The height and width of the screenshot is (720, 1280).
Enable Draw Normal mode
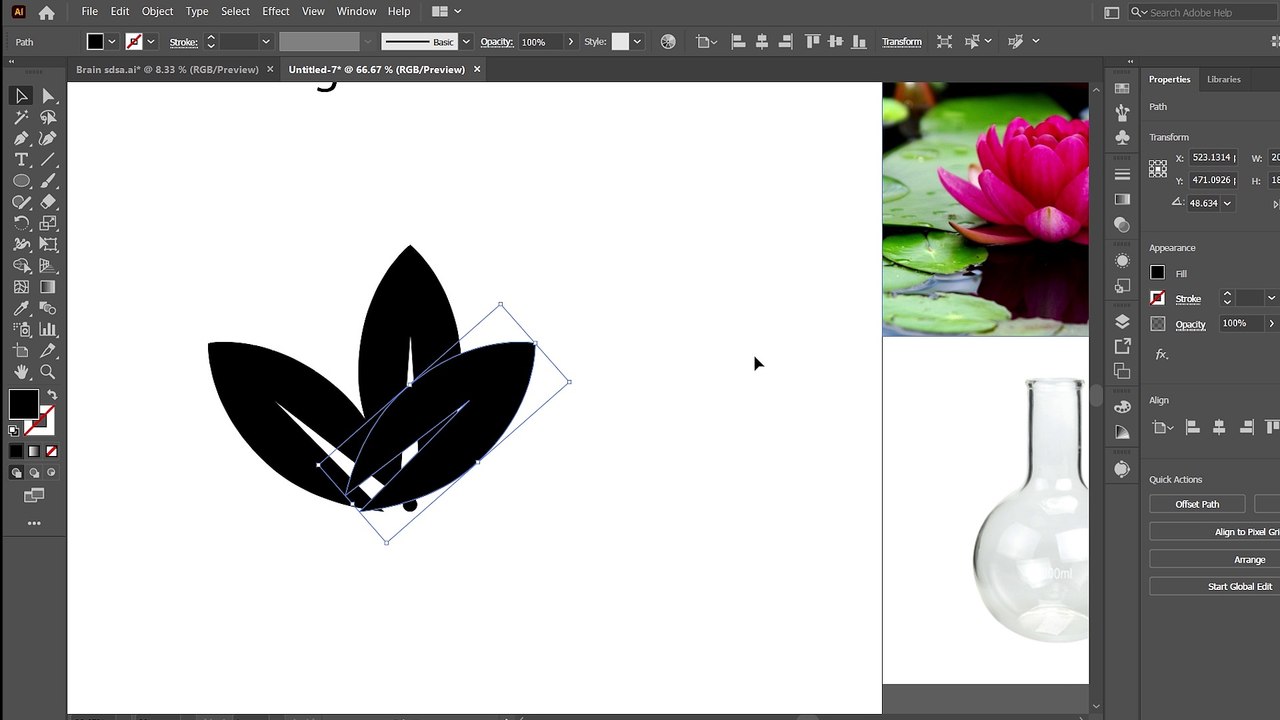(16, 473)
